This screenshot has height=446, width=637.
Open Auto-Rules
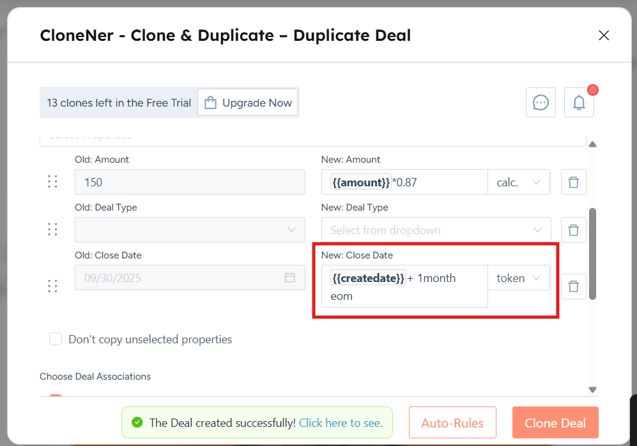[x=452, y=423]
